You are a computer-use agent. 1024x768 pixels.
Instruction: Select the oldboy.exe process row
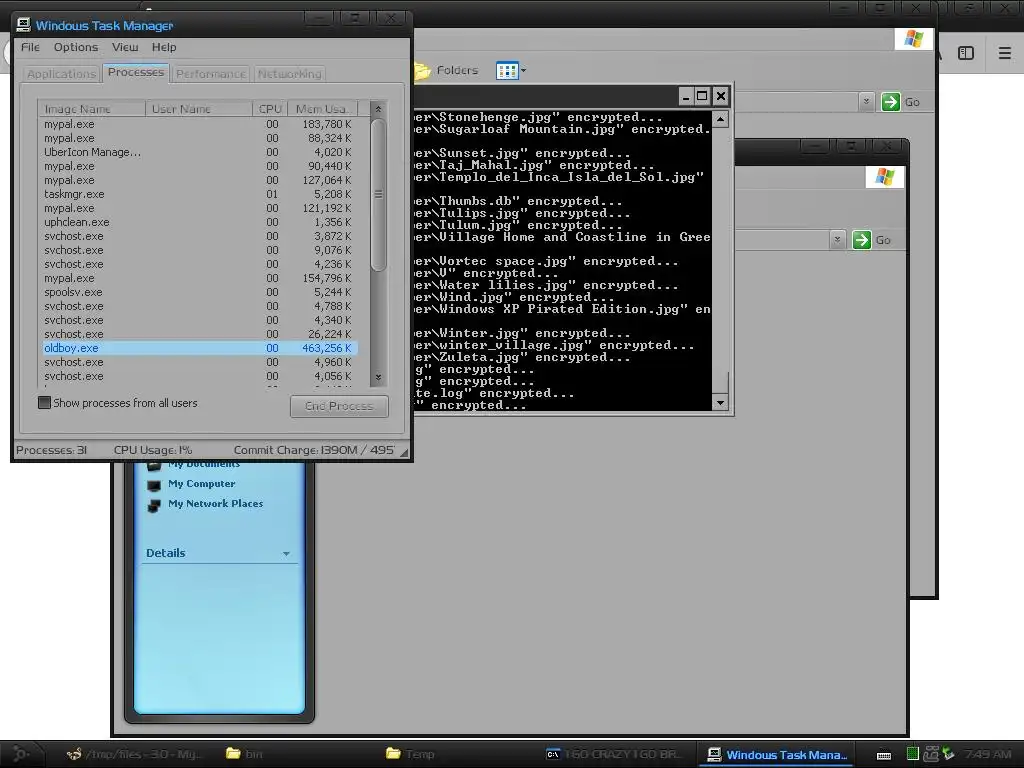coord(199,348)
